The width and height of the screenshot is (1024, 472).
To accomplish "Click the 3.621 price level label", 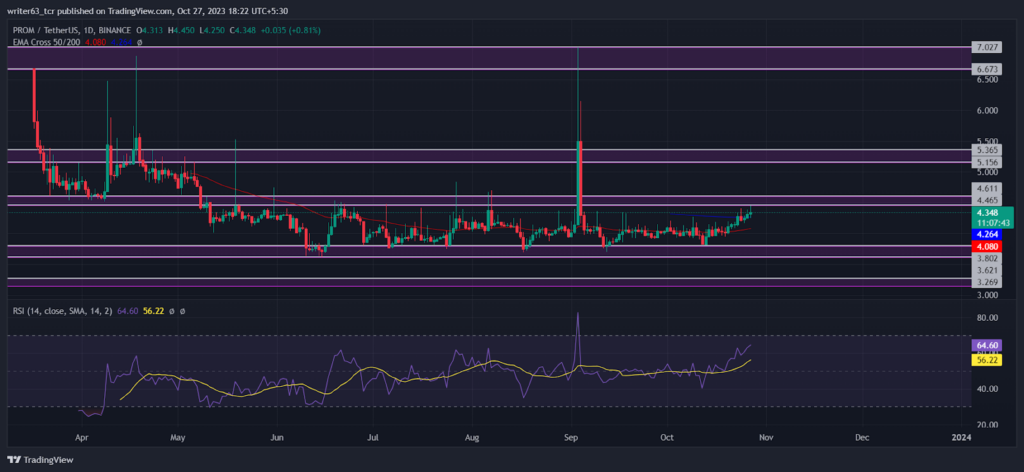I will (985, 270).
